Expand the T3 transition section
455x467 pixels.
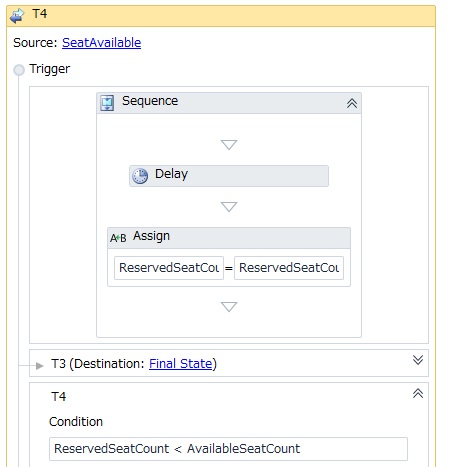pos(418,360)
